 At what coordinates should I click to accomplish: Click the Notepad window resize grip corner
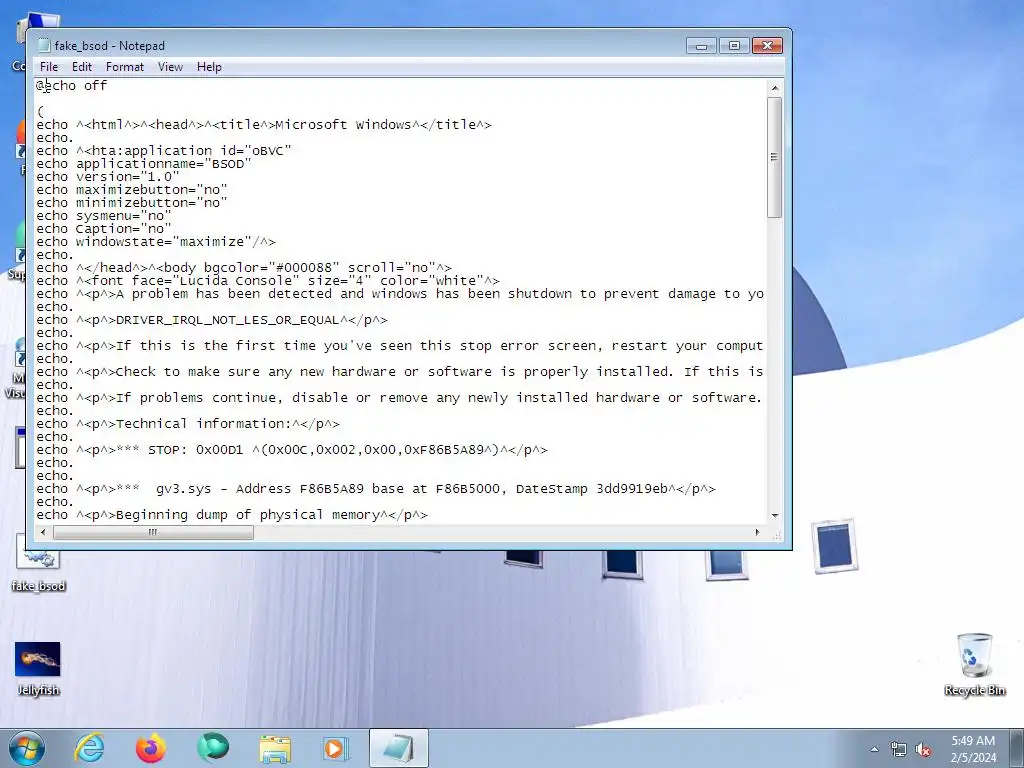[776, 535]
